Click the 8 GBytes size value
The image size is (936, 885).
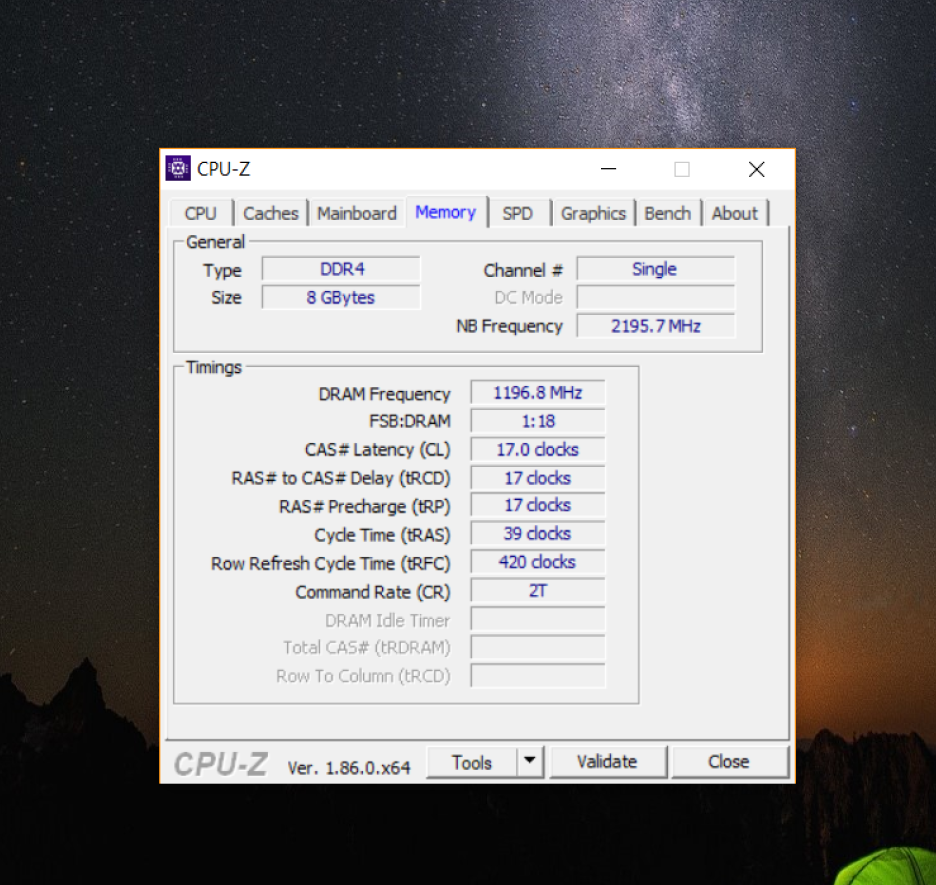[x=341, y=297]
